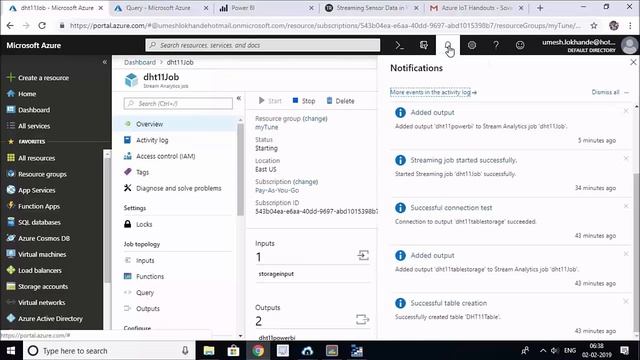
Task: Open Tags in the resource menu
Action: (x=142, y=172)
